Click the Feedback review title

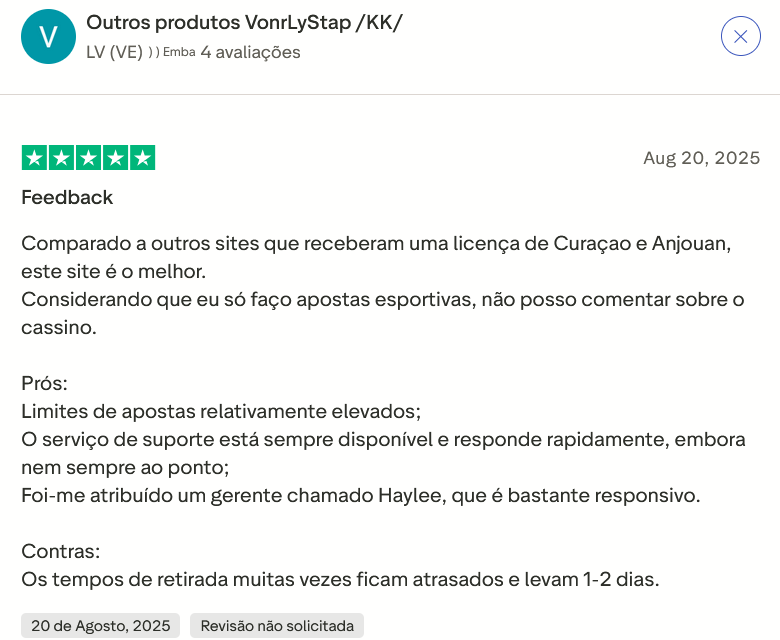tap(67, 197)
